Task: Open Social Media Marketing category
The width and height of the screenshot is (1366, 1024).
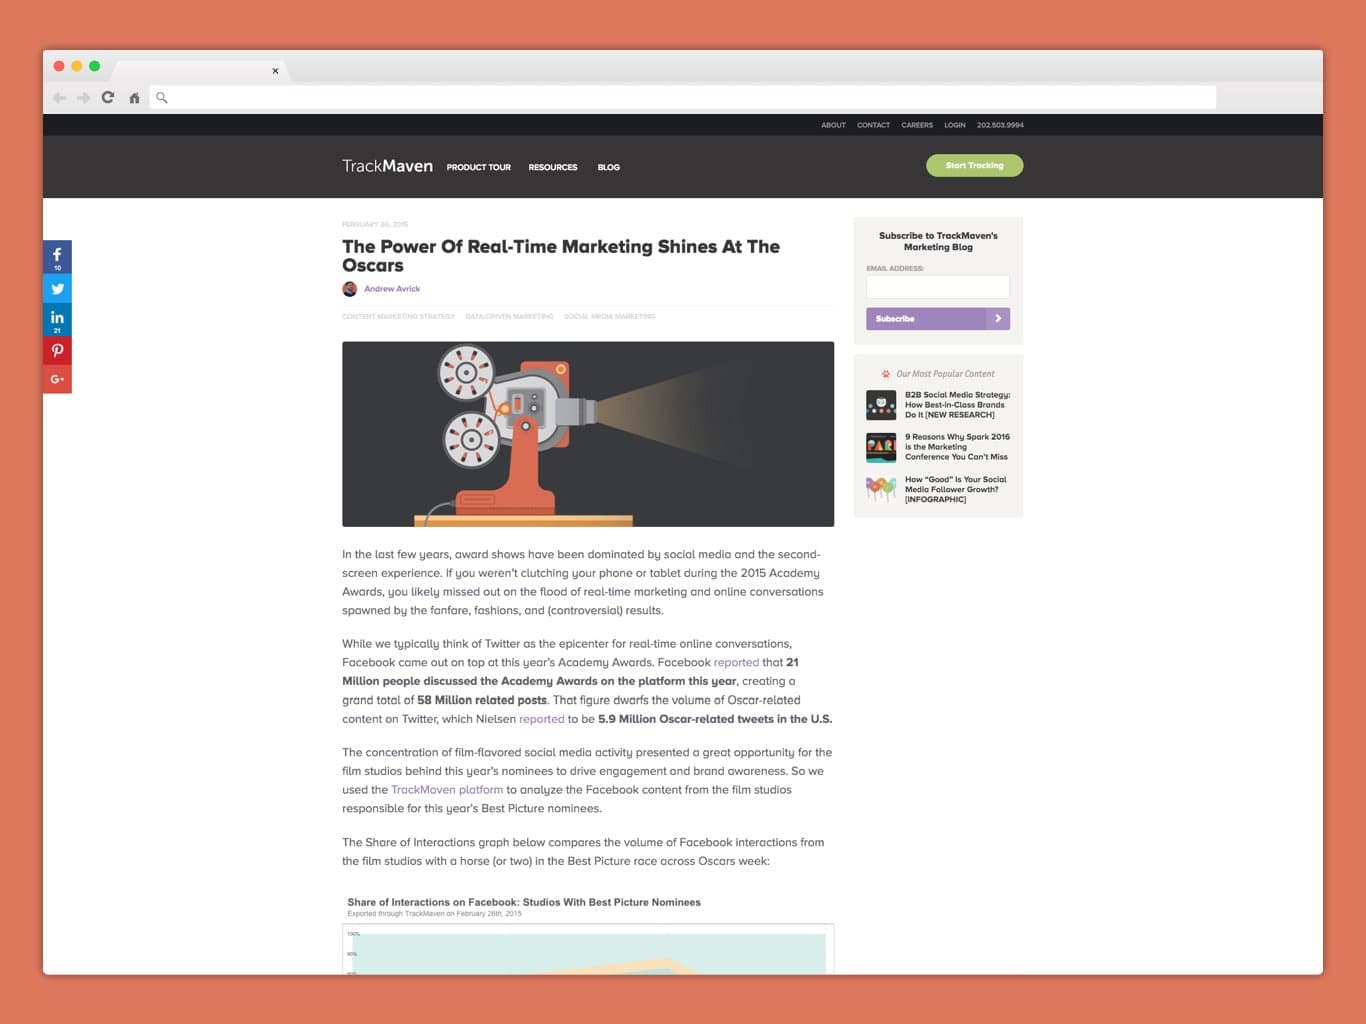Action: coord(610,316)
